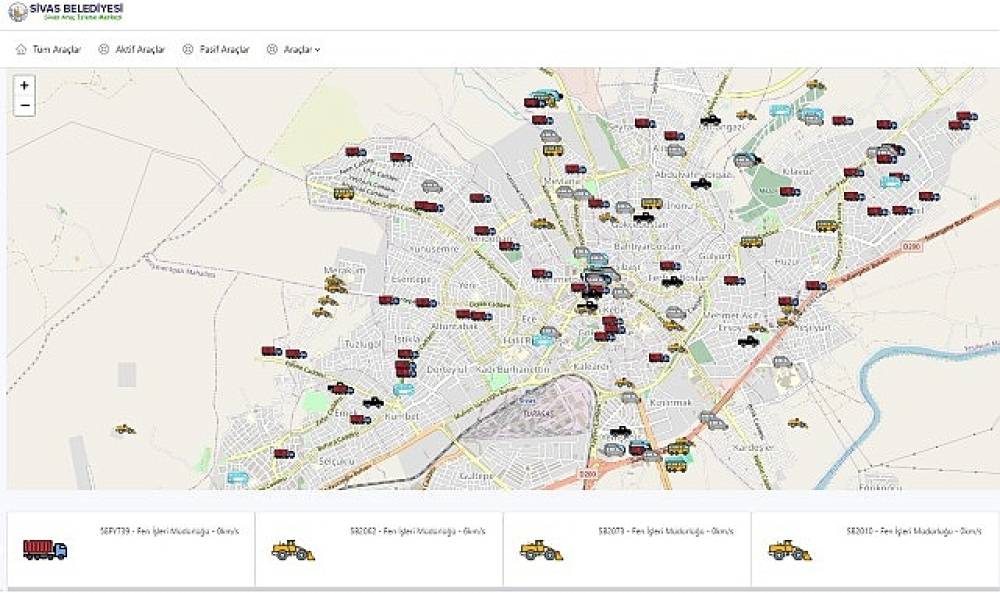Select the yellow loader icon for 582010
Image resolution: width=1000 pixels, height=593 pixels.
click(789, 550)
